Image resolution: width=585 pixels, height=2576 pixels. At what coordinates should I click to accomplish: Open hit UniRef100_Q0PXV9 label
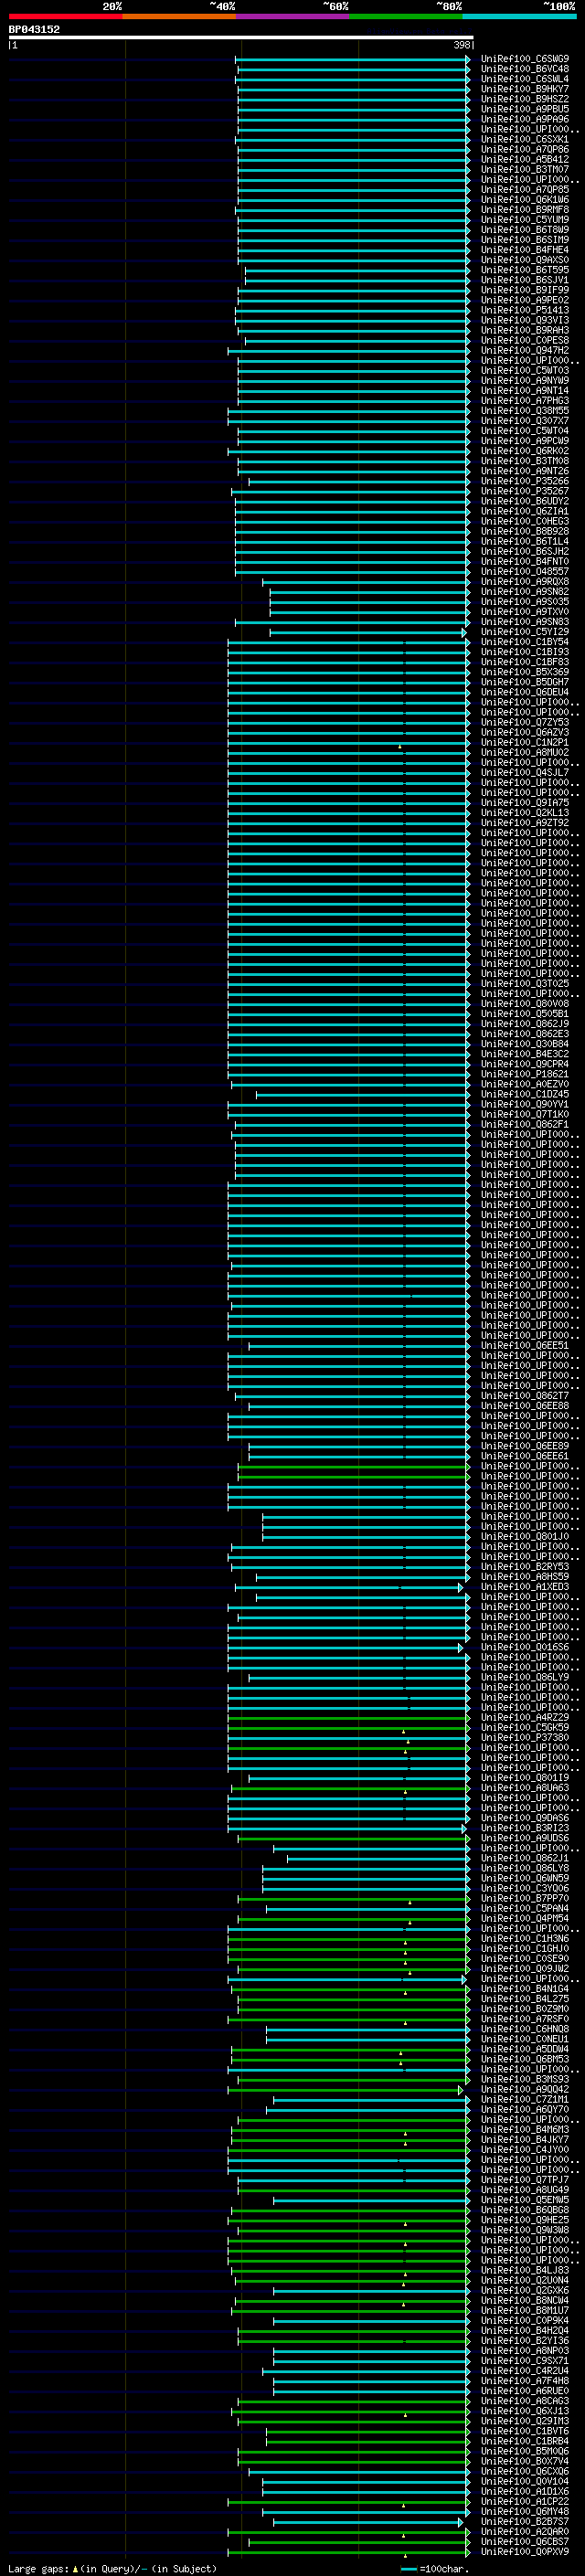[525, 2552]
